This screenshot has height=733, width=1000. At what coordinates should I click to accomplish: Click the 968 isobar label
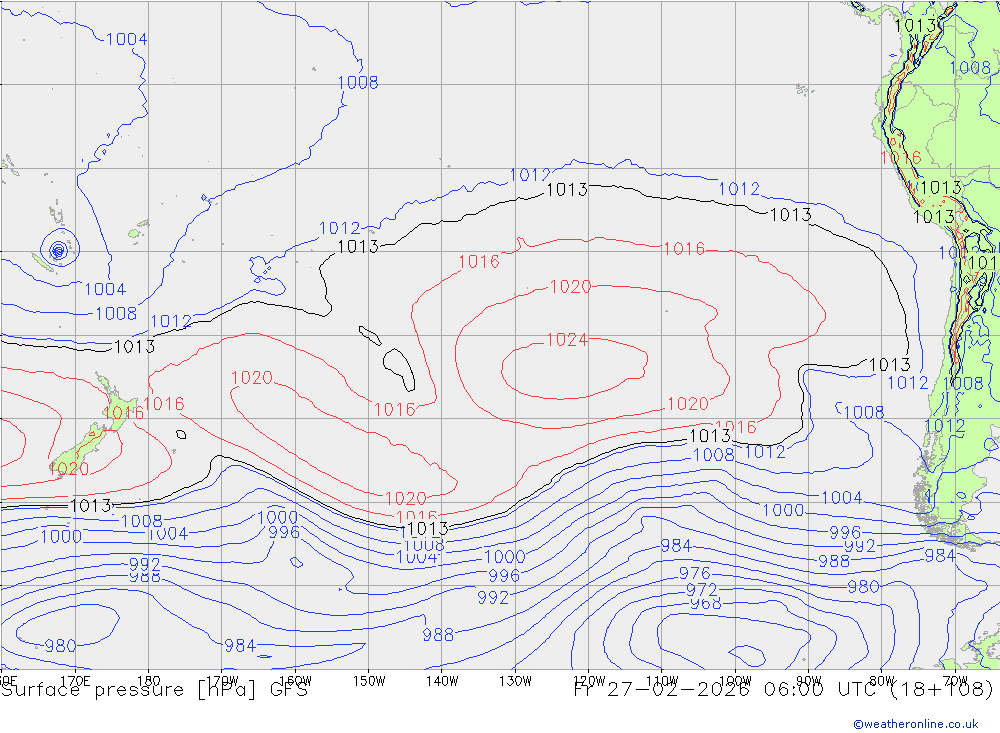[x=705, y=603]
